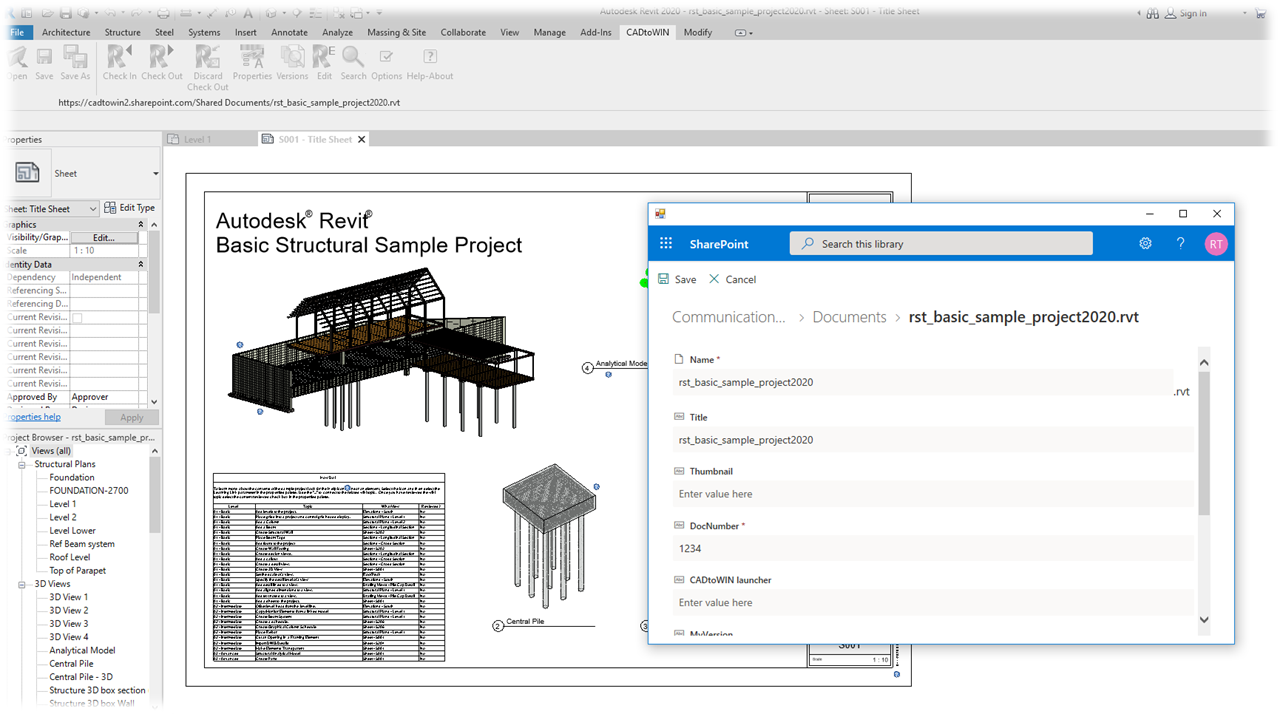Click the Documents breadcrumb link
This screenshot has height=714, width=1280.
coord(849,317)
